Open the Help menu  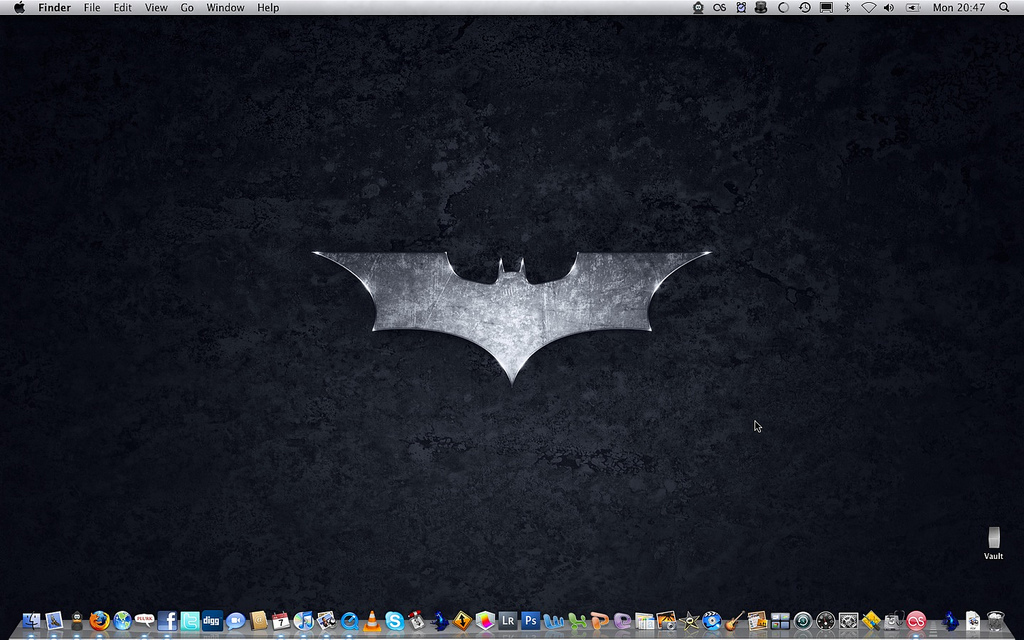[x=268, y=8]
